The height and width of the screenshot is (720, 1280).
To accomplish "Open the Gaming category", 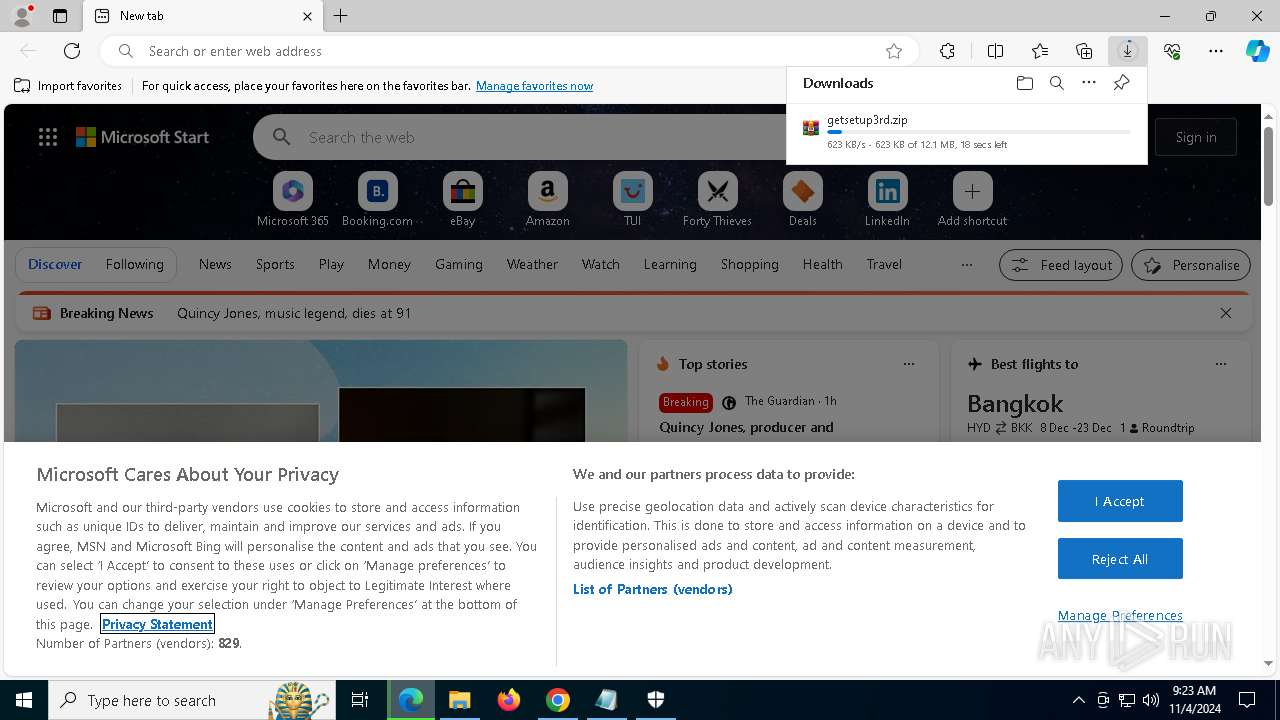I will (459, 264).
